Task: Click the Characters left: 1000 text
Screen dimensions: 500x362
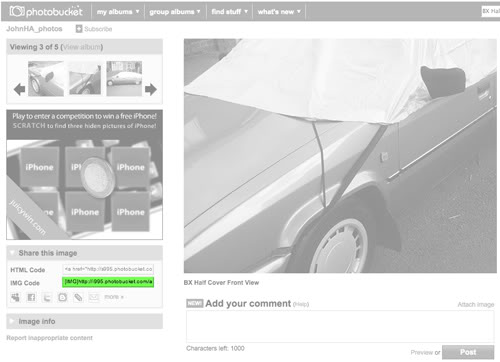Action: click(215, 348)
